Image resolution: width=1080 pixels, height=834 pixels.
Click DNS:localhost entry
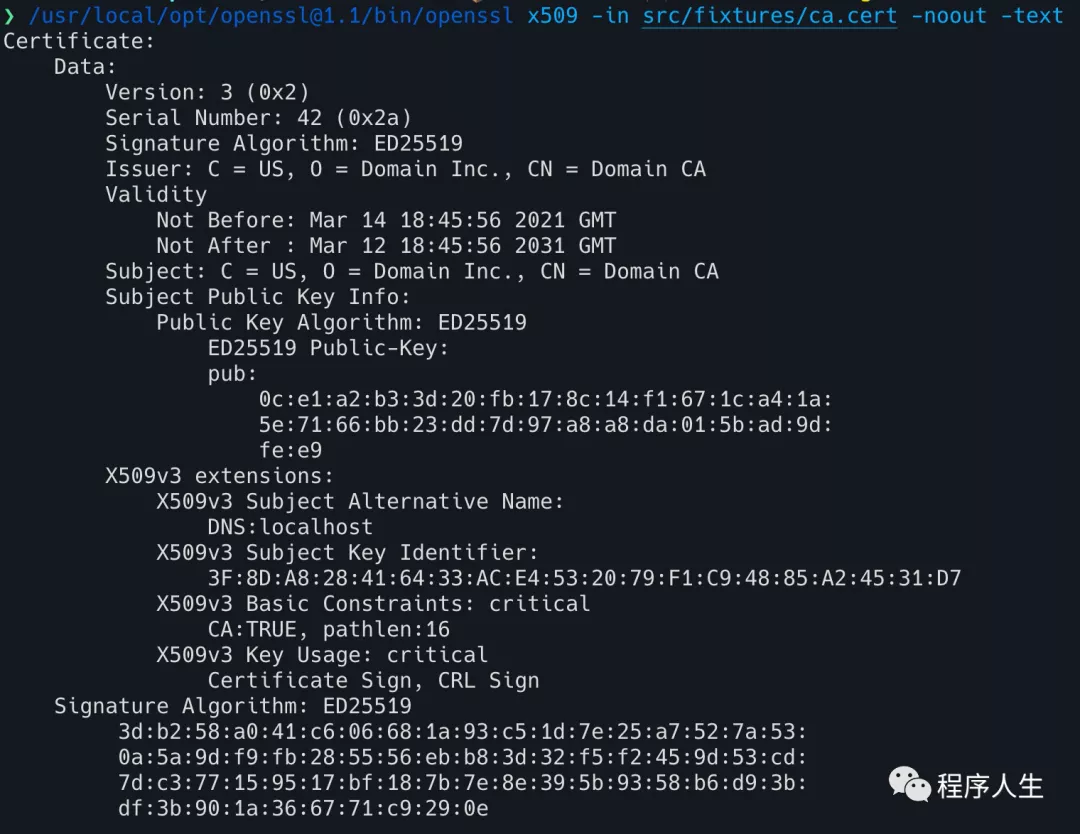290,528
